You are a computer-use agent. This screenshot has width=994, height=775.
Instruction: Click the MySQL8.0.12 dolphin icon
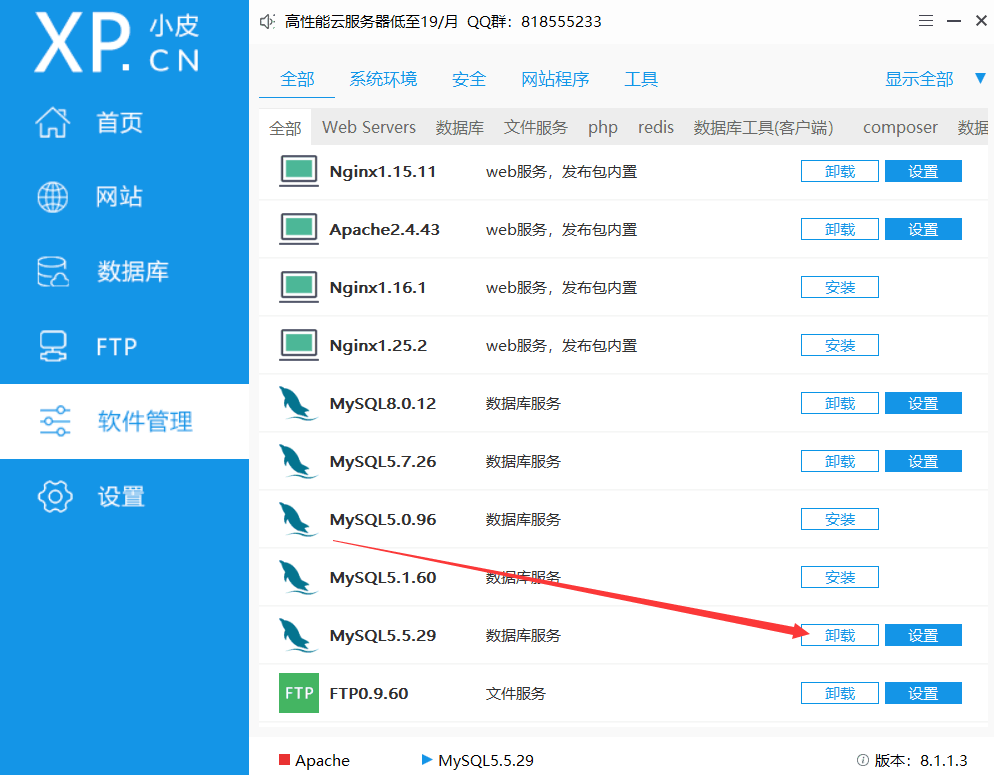pyautogui.click(x=298, y=403)
